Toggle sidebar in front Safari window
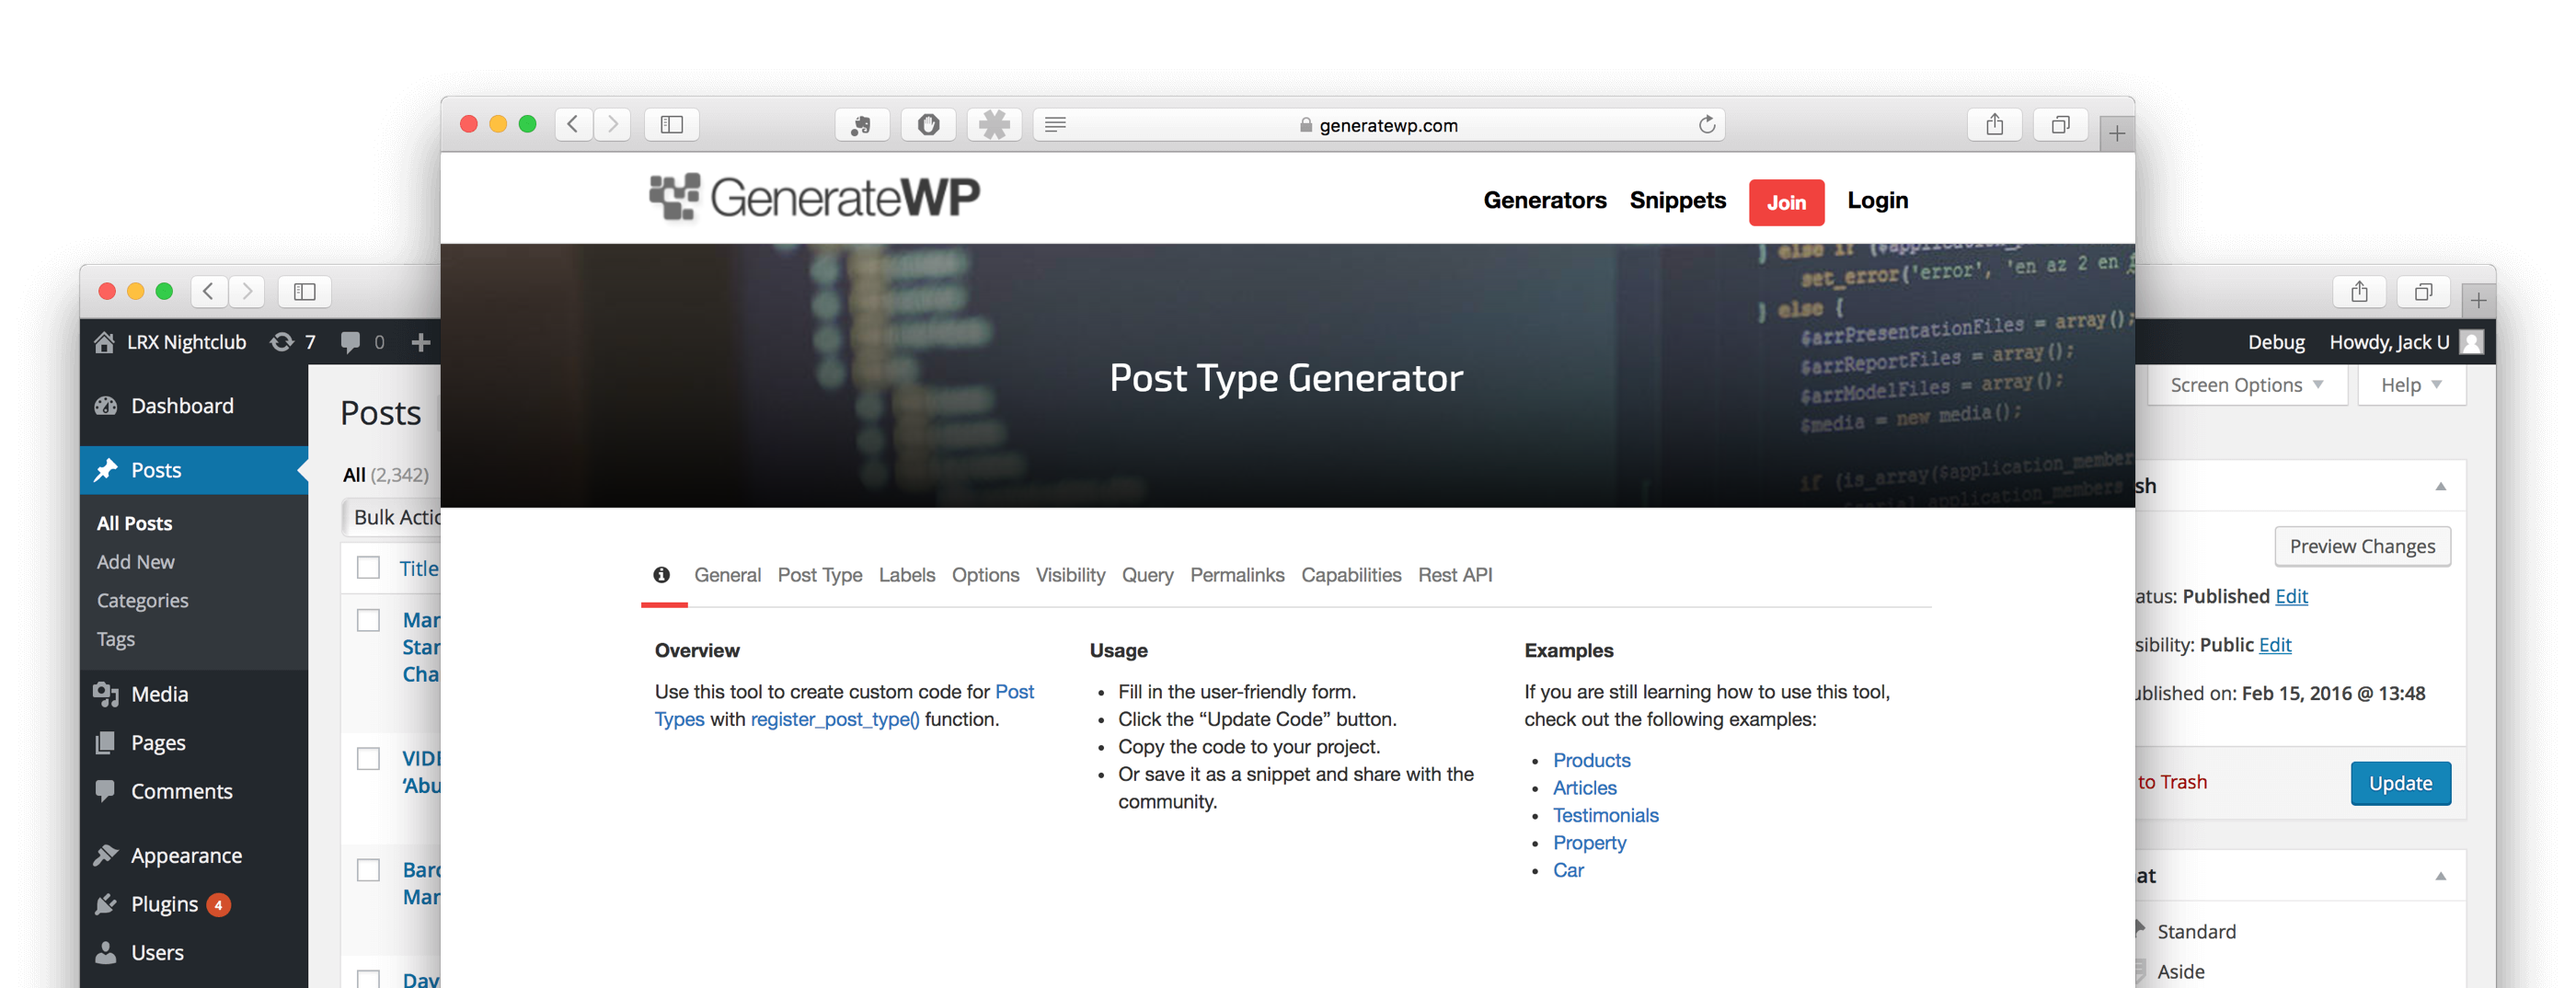Image resolution: width=2576 pixels, height=988 pixels. tap(672, 125)
